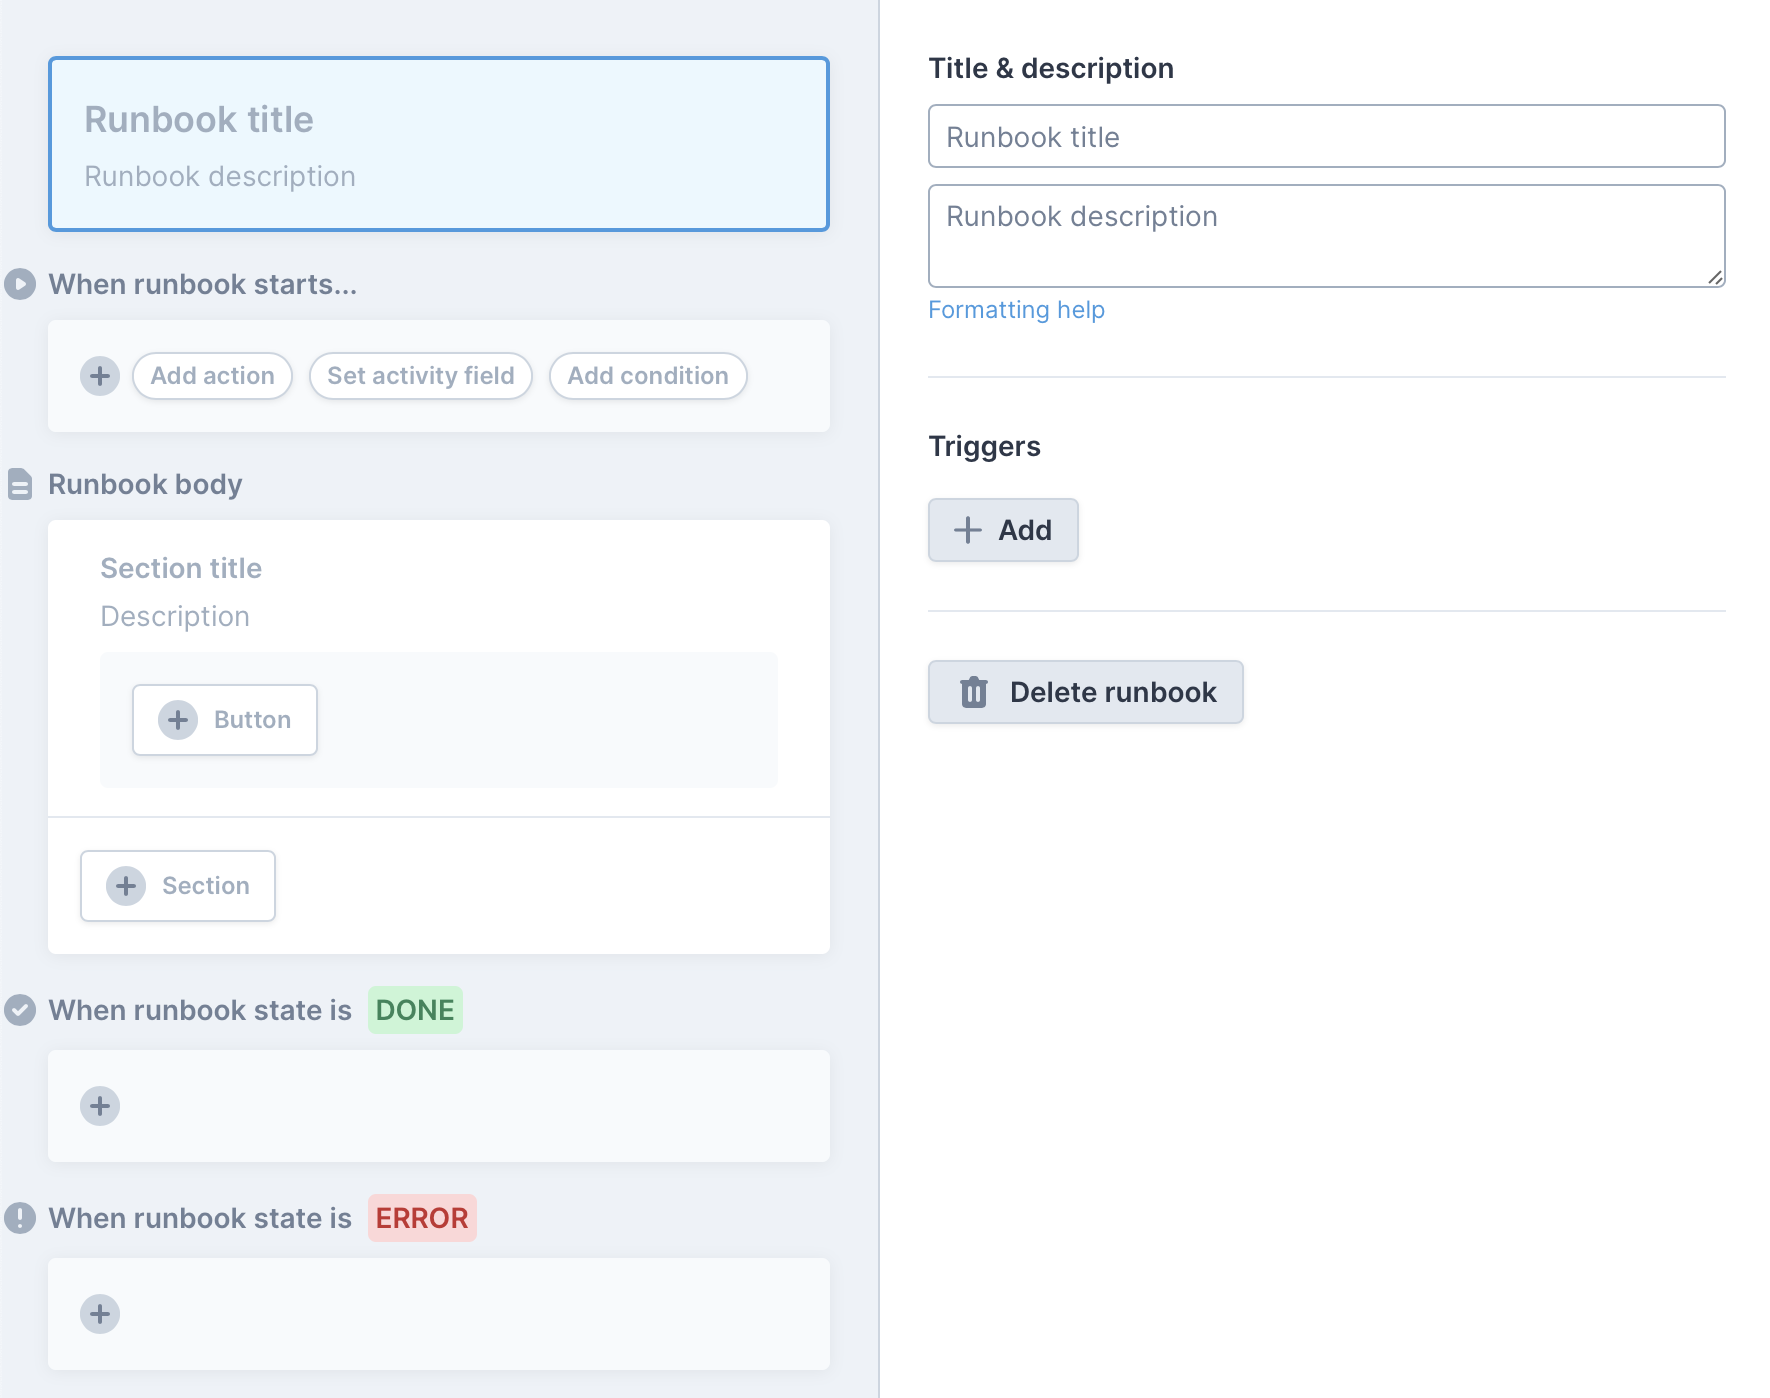Add a new Section to runbook body
Image resolution: width=1770 pixels, height=1398 pixels.
tap(178, 886)
